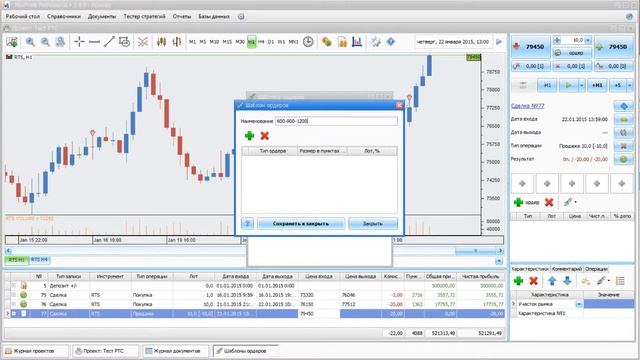Switch chart to bar display

tap(177, 42)
